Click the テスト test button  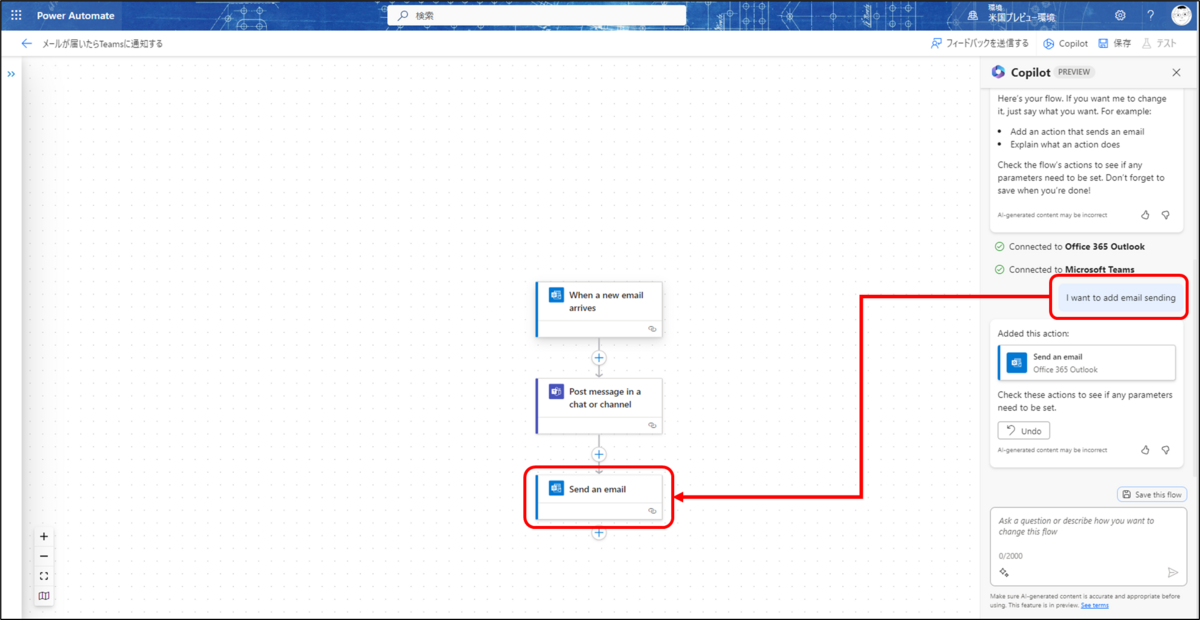[x=1158, y=44]
